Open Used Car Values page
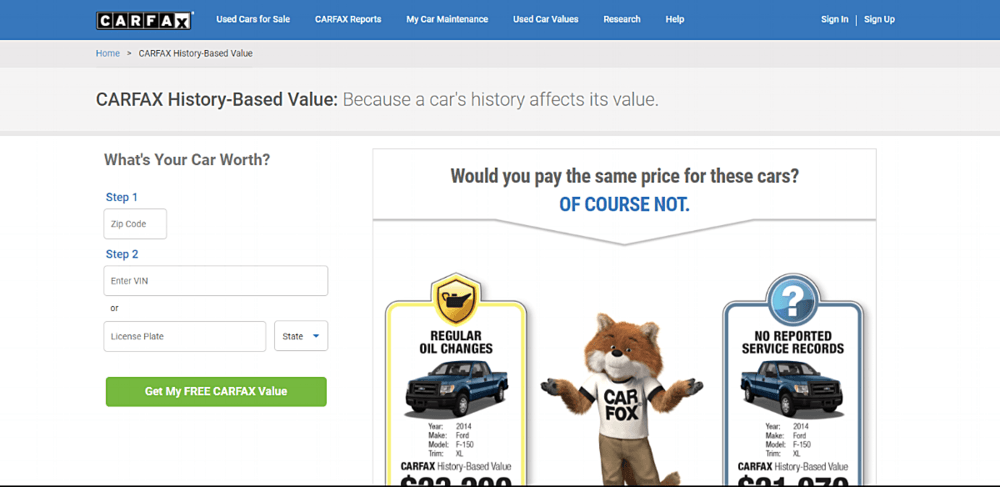The width and height of the screenshot is (1000, 487). coord(546,19)
